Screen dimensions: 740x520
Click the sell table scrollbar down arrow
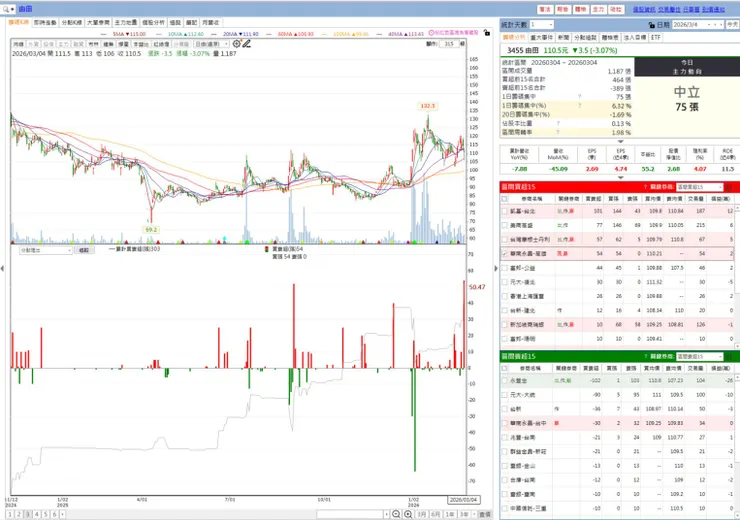737,515
